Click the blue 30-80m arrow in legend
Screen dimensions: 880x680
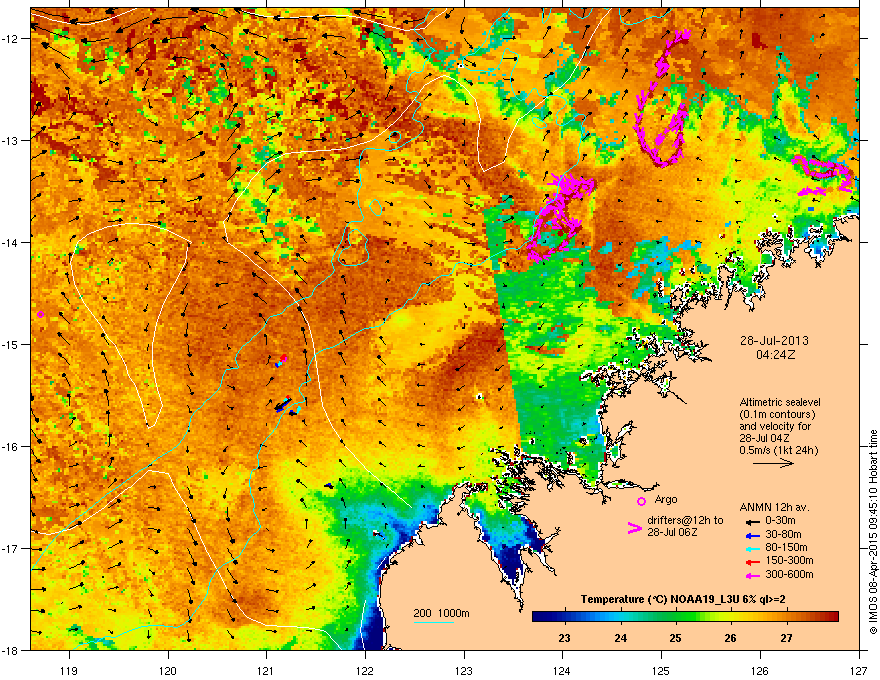coord(752,535)
